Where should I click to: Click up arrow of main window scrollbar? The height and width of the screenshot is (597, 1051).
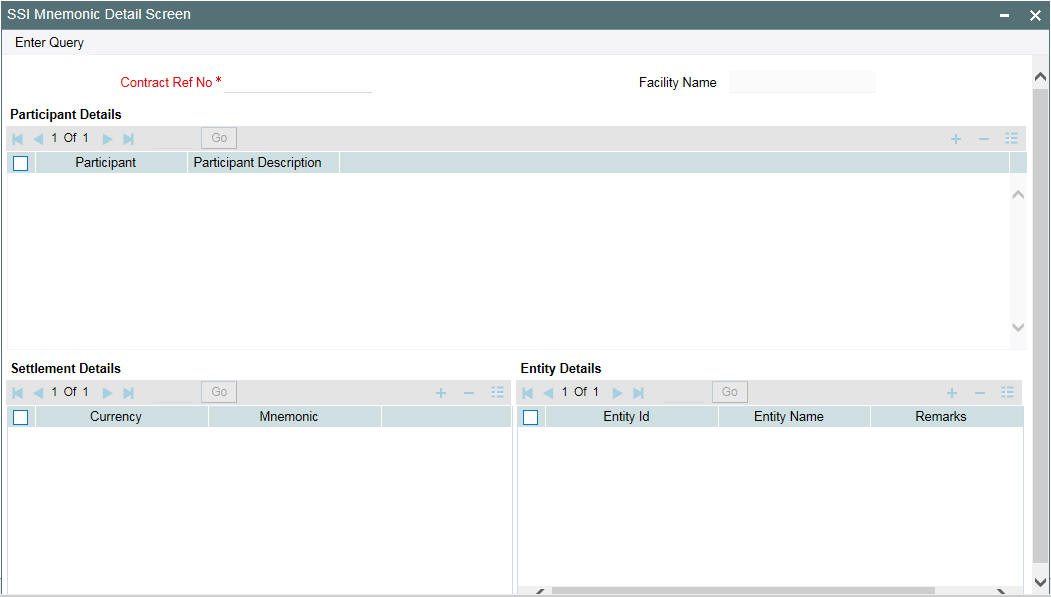pyautogui.click(x=1040, y=78)
